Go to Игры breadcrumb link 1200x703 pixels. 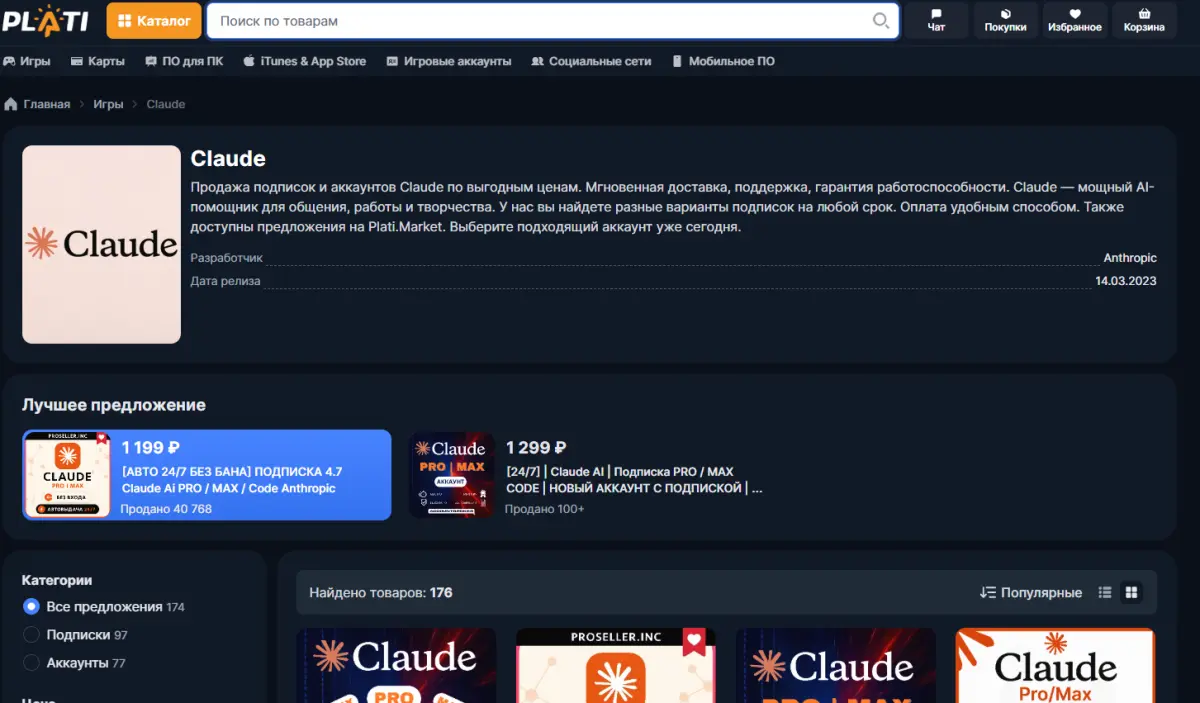click(x=108, y=104)
